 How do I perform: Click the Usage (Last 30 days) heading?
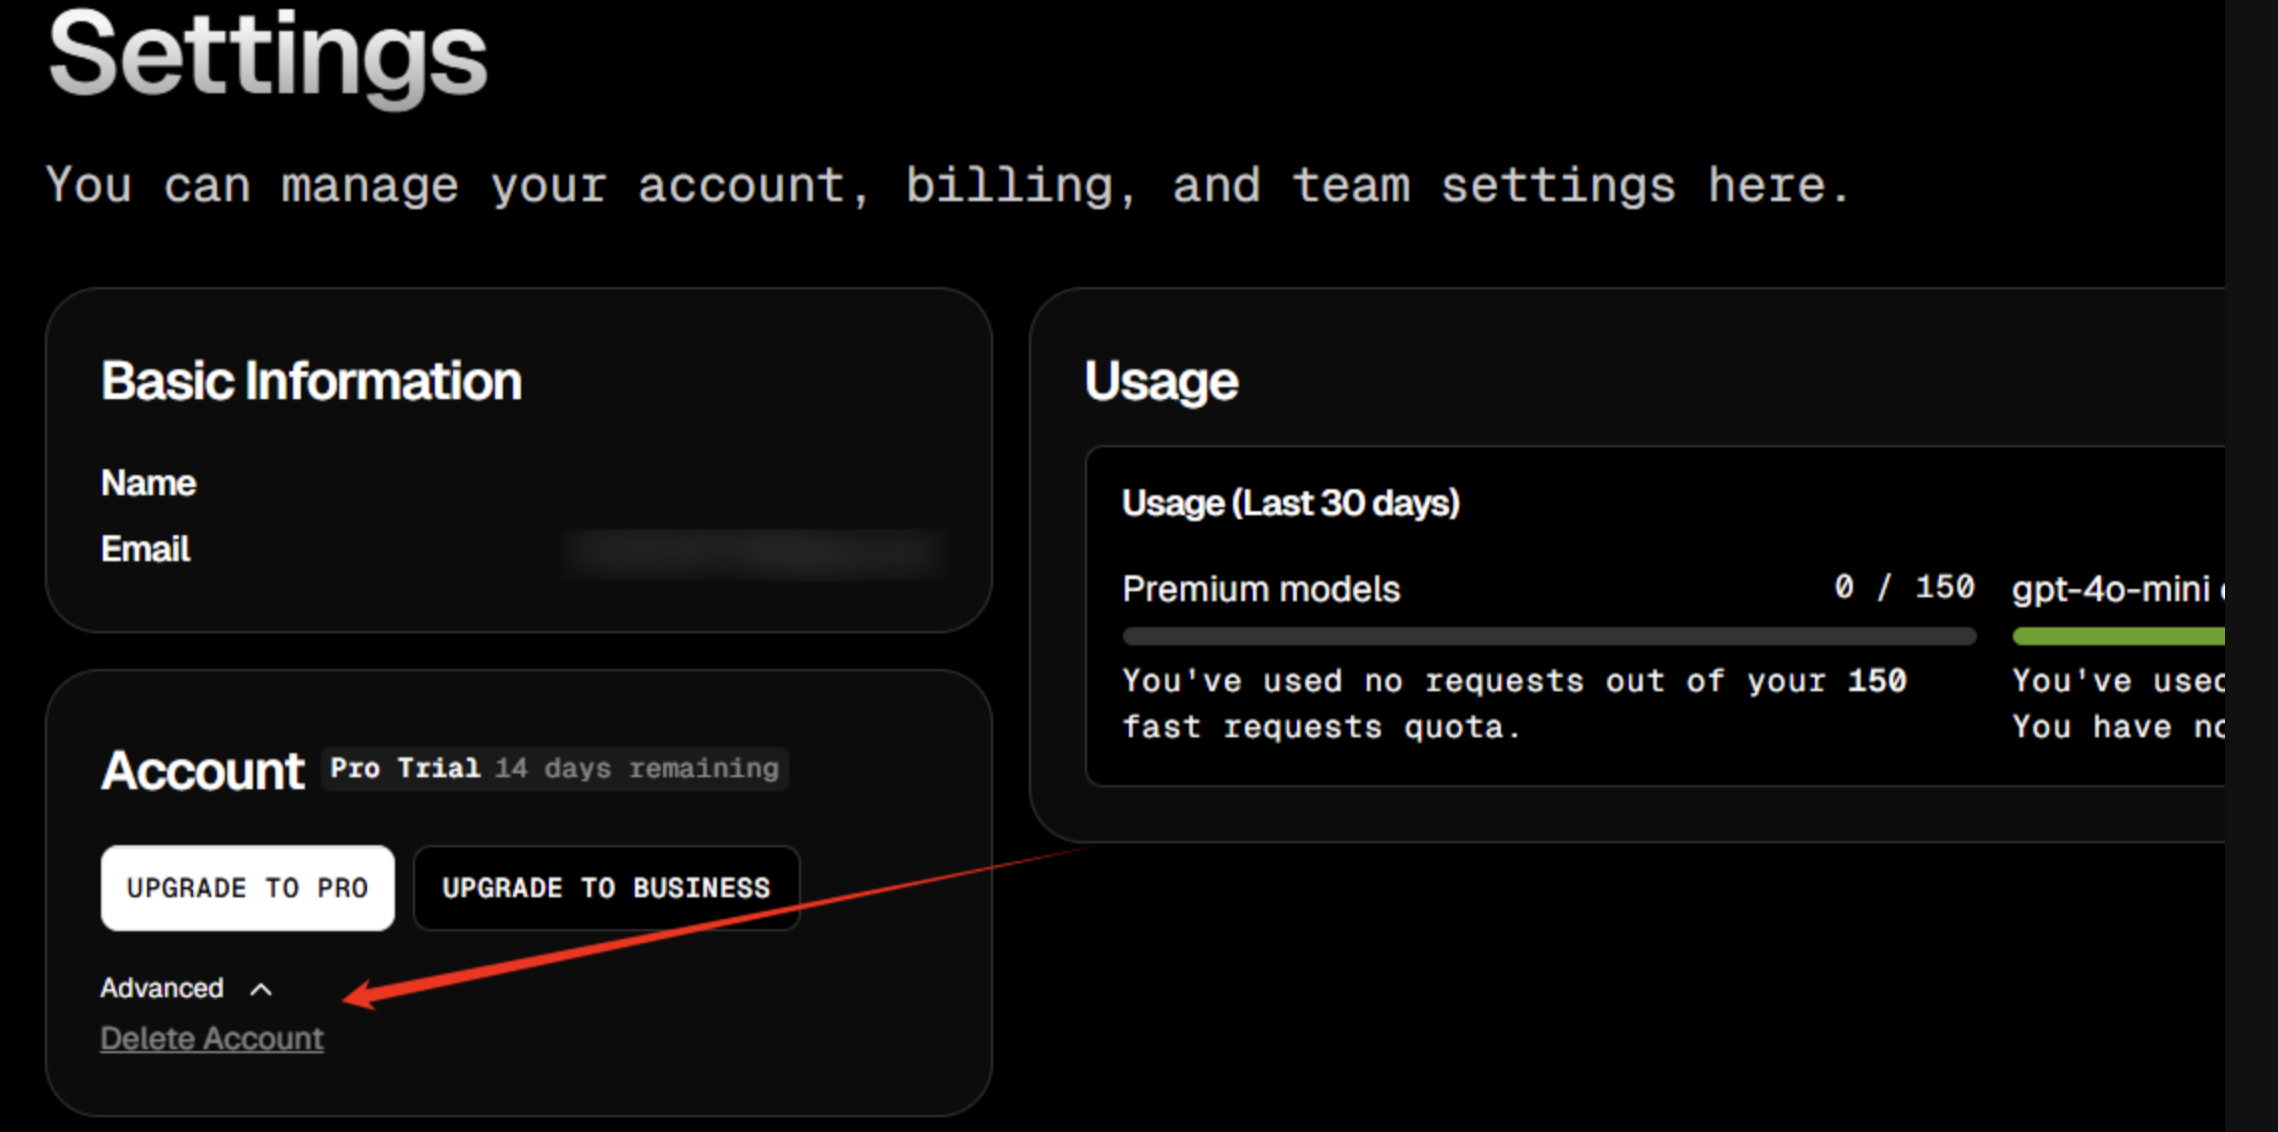1290,503
